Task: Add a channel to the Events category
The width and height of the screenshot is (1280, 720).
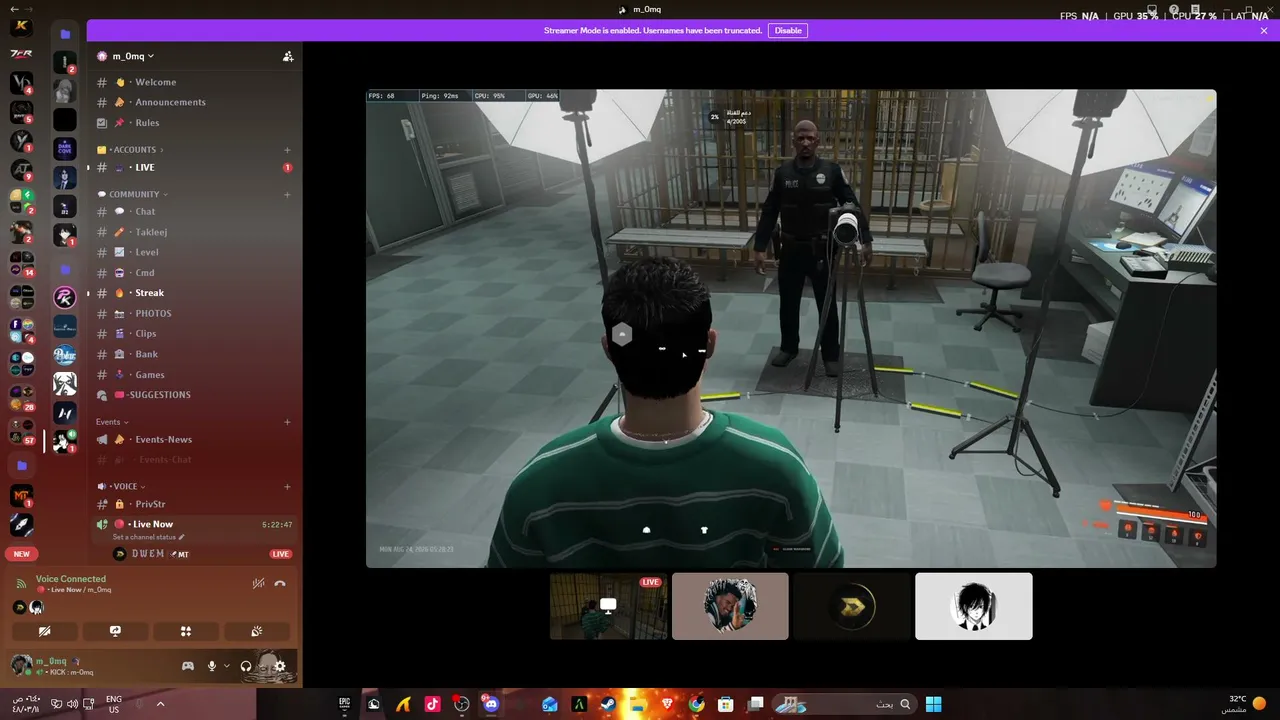Action: [287, 422]
